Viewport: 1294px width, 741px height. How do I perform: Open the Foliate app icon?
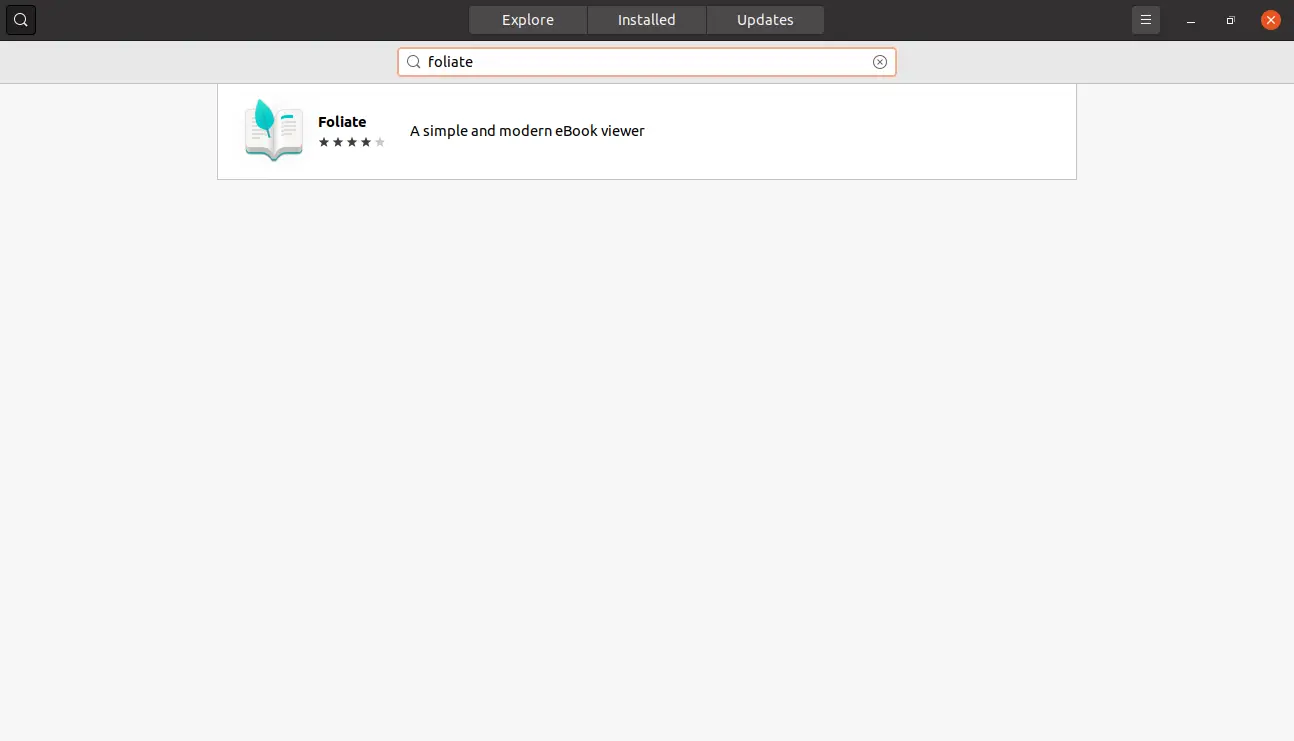pos(273,130)
